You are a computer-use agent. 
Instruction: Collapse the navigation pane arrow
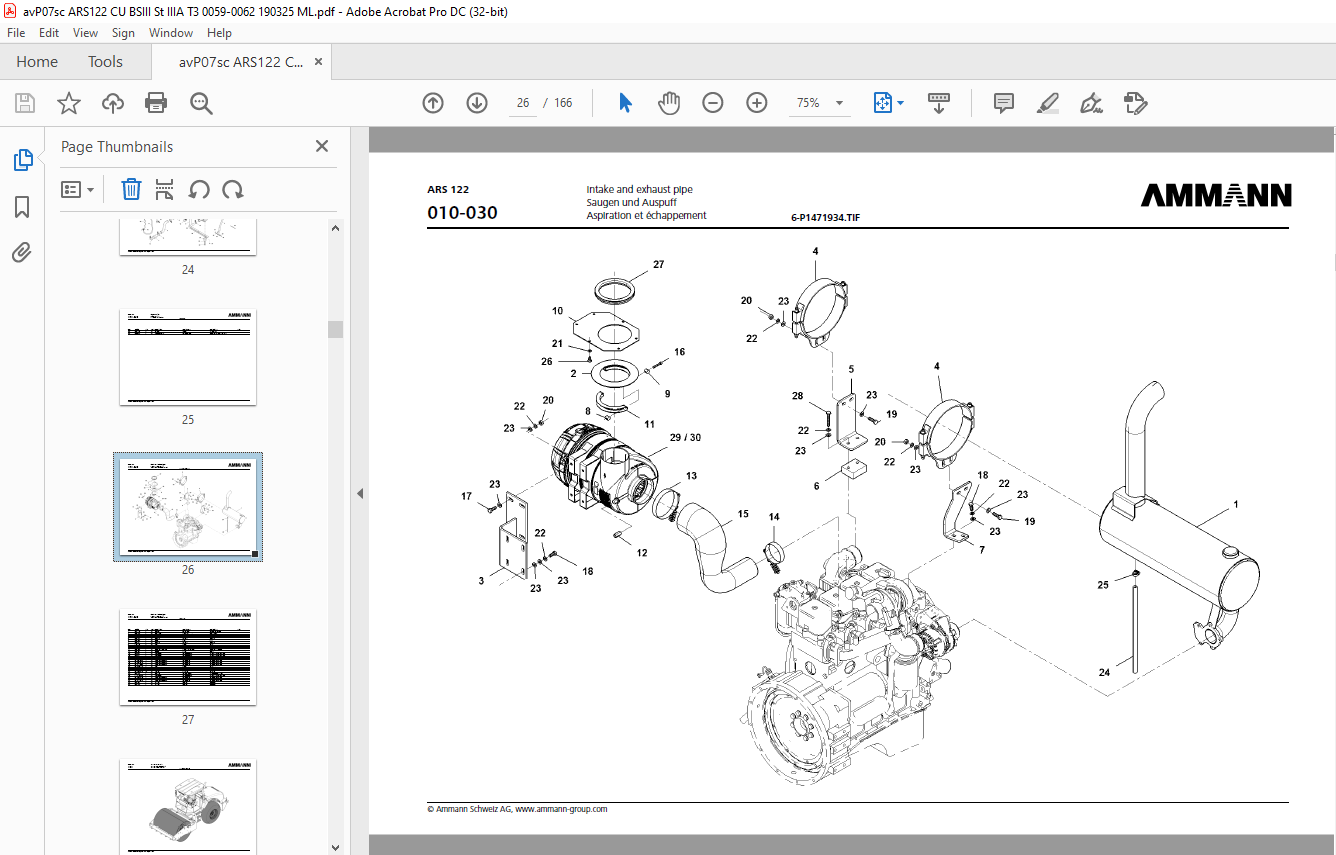pyautogui.click(x=360, y=493)
